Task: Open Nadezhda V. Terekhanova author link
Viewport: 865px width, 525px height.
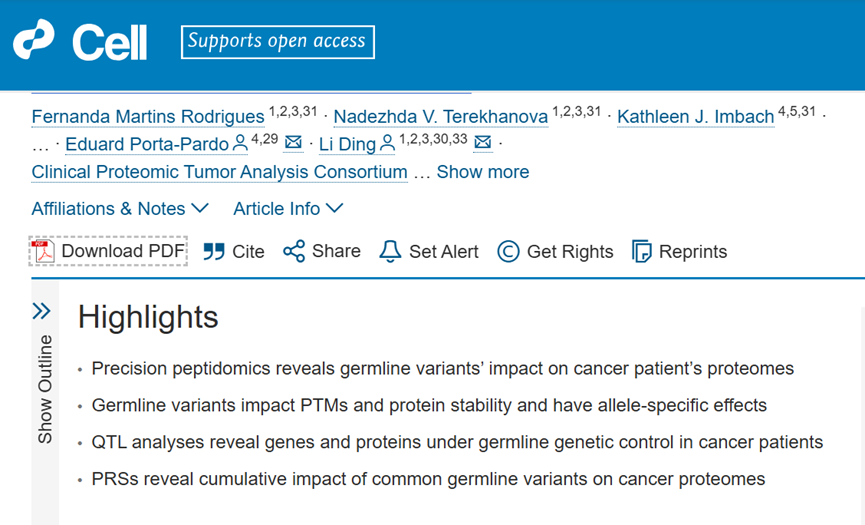Action: pyautogui.click(x=440, y=117)
